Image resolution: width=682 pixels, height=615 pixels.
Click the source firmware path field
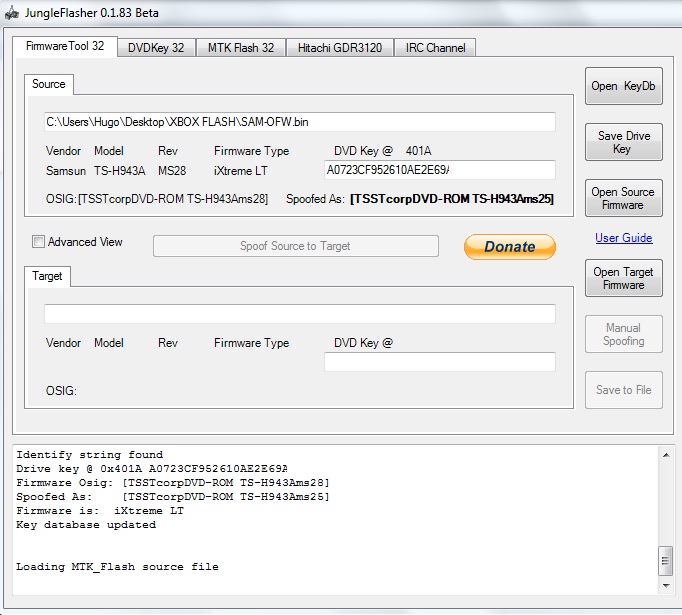point(300,122)
